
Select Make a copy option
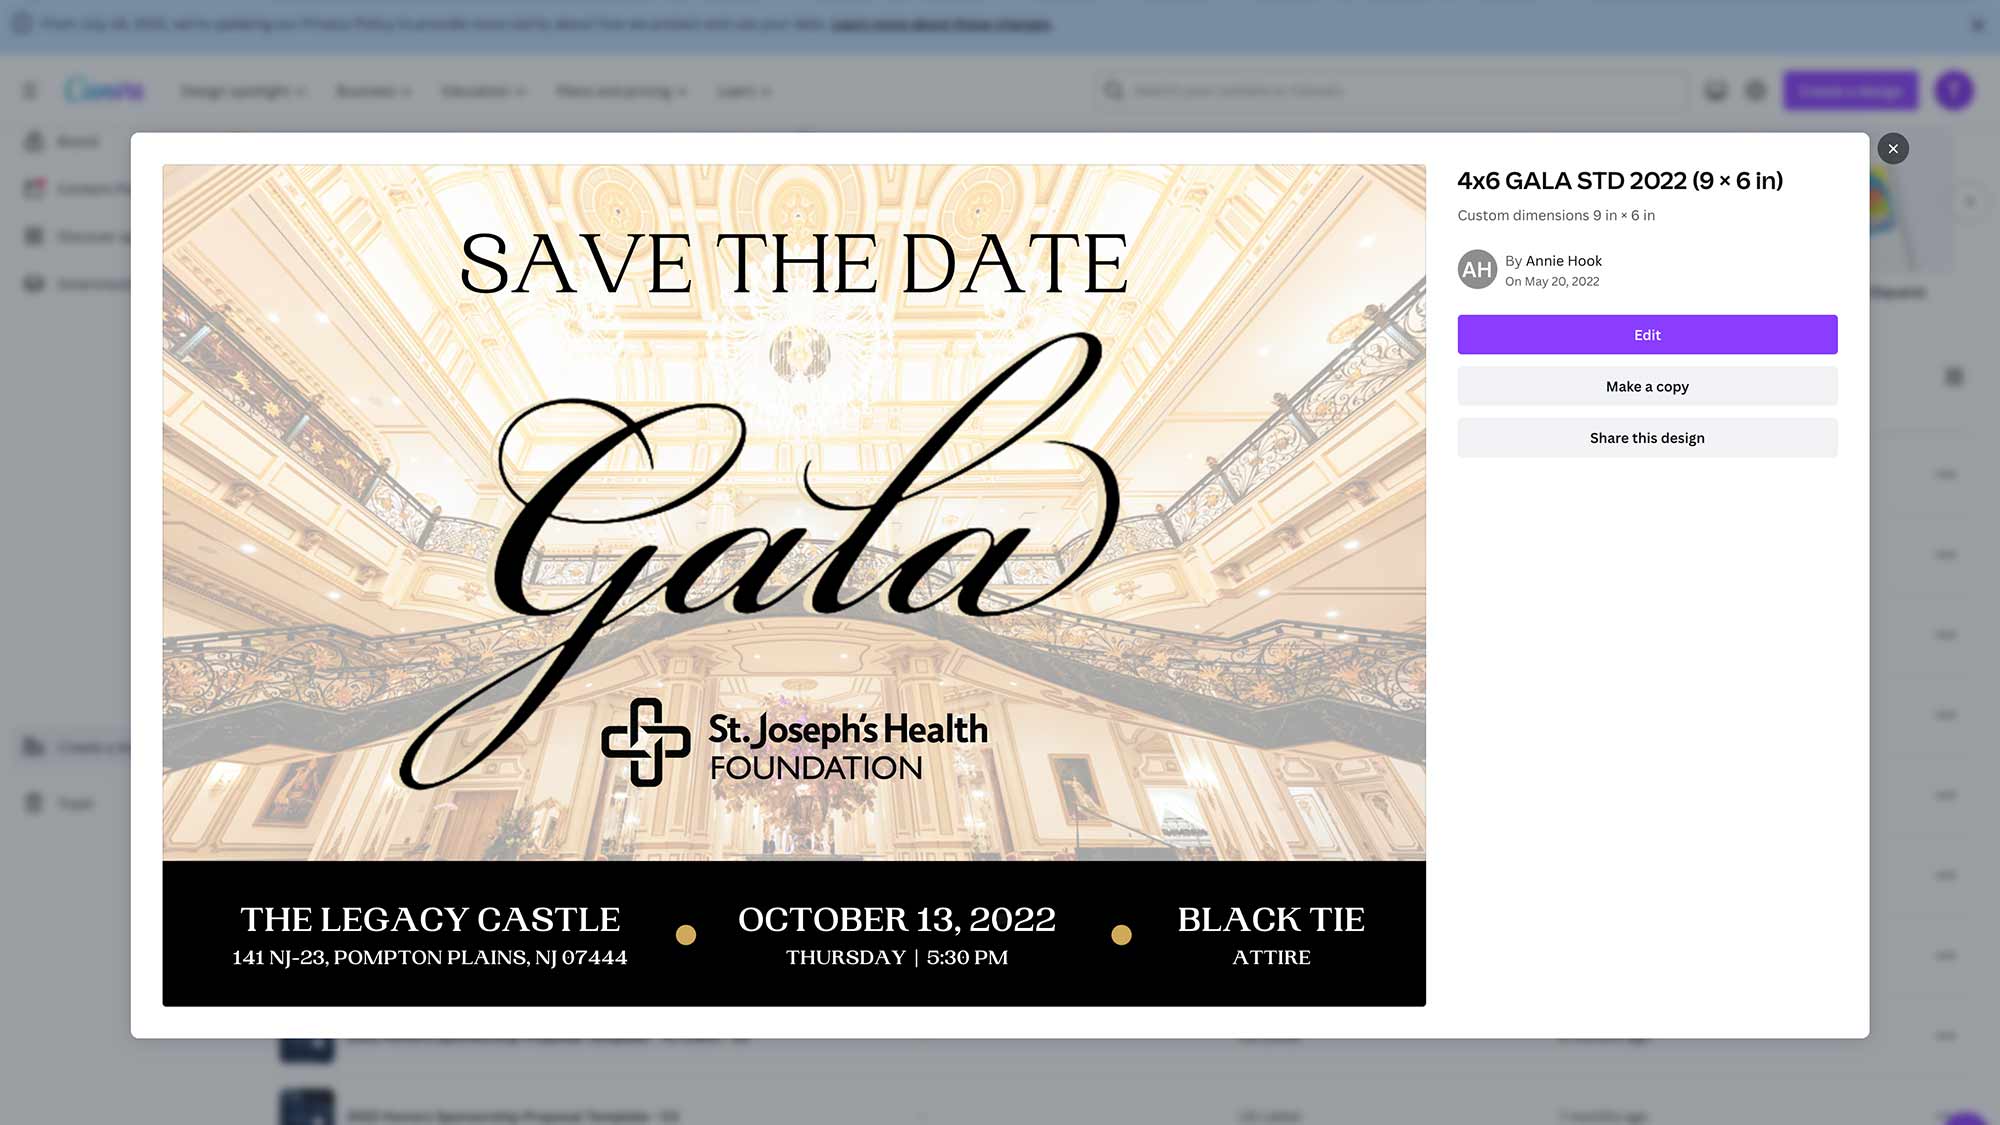coord(1647,386)
